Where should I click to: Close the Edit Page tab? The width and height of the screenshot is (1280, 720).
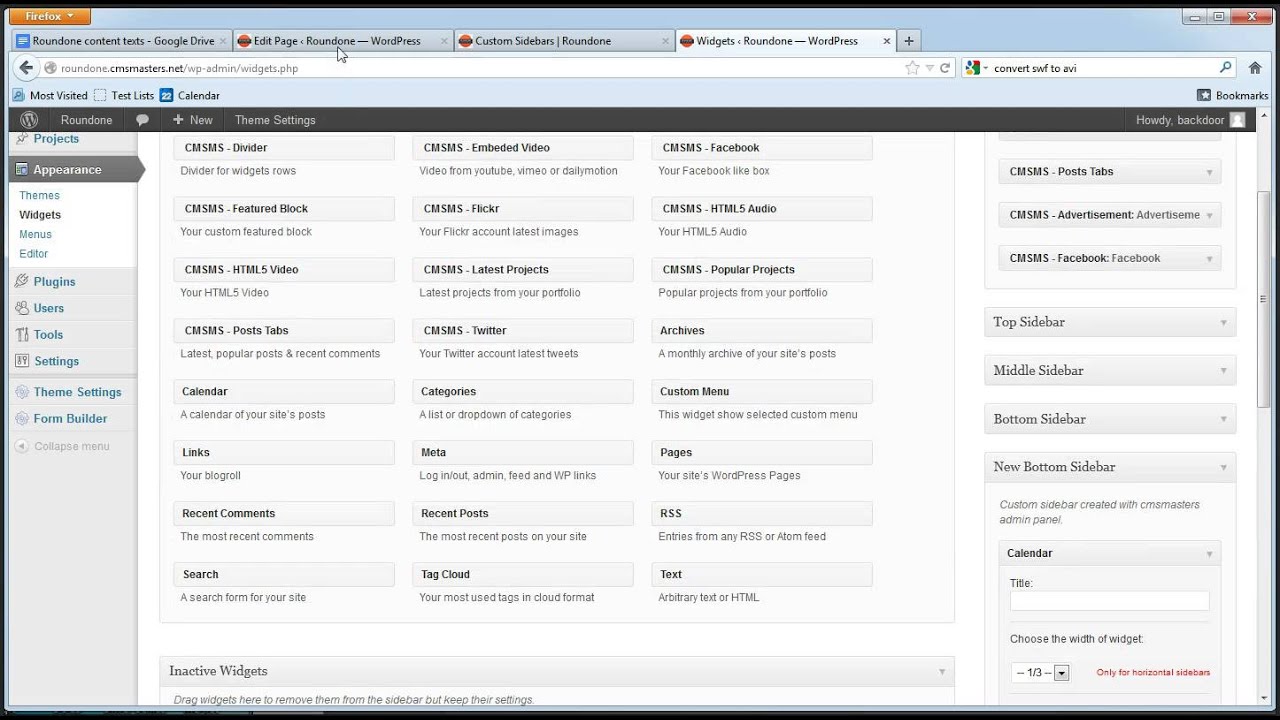pos(444,41)
